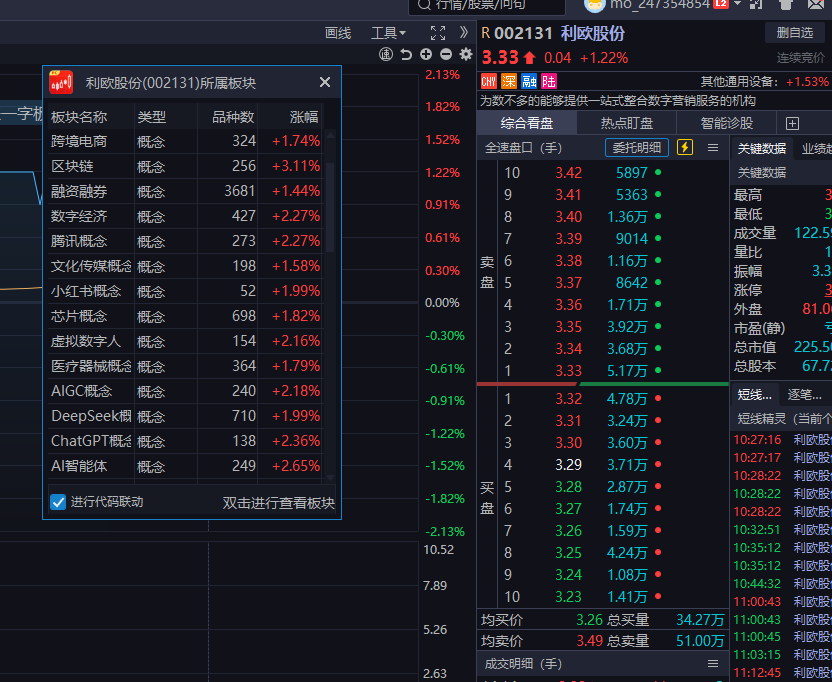Image resolution: width=832 pixels, height=682 pixels.
Task: Click buy level 10 price 3.23
Action: click(568, 597)
